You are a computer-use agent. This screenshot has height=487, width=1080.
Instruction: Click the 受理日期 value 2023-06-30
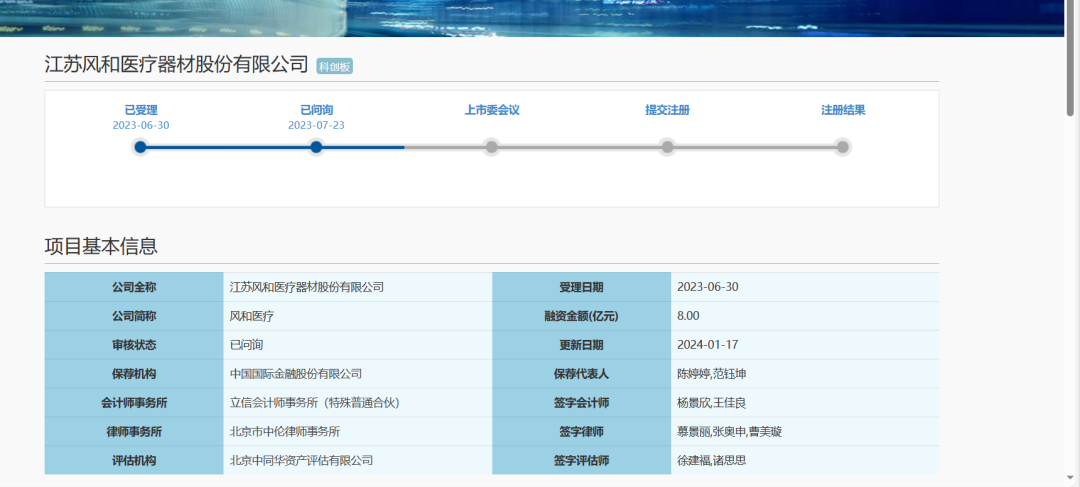(x=708, y=287)
